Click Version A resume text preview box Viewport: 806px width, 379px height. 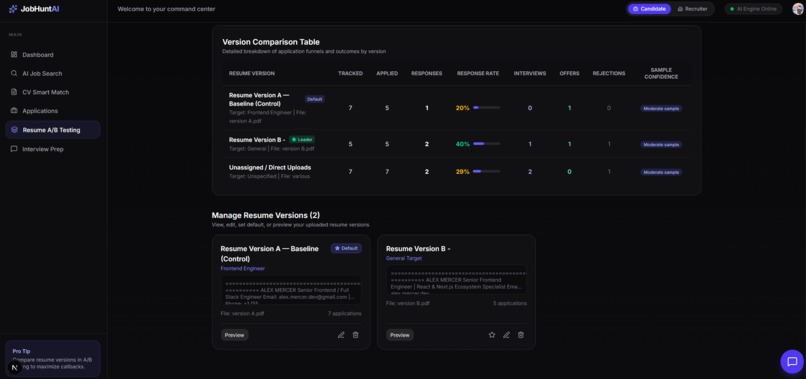coord(291,291)
